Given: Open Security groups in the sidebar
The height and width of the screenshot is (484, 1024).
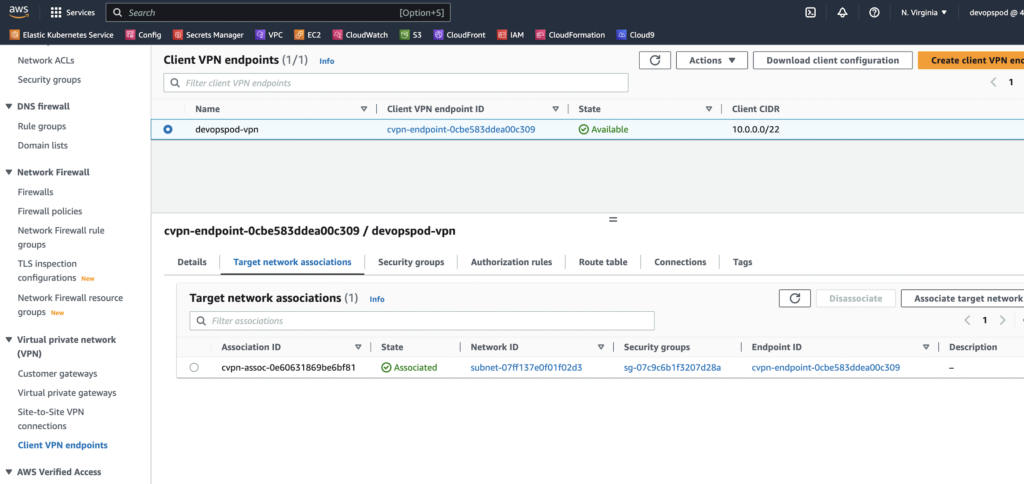Looking at the screenshot, I should click(x=49, y=80).
